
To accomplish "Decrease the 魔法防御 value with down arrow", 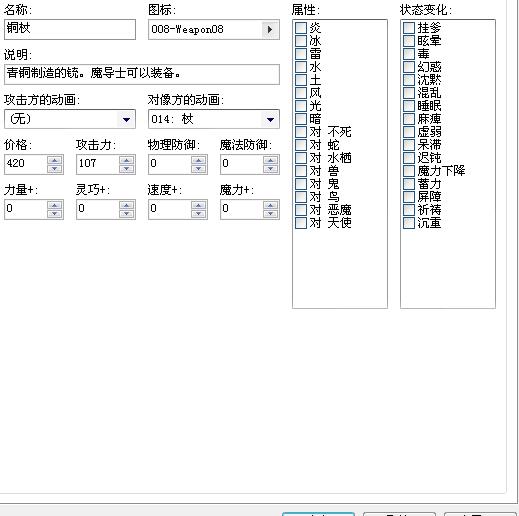I will click(271, 169).
